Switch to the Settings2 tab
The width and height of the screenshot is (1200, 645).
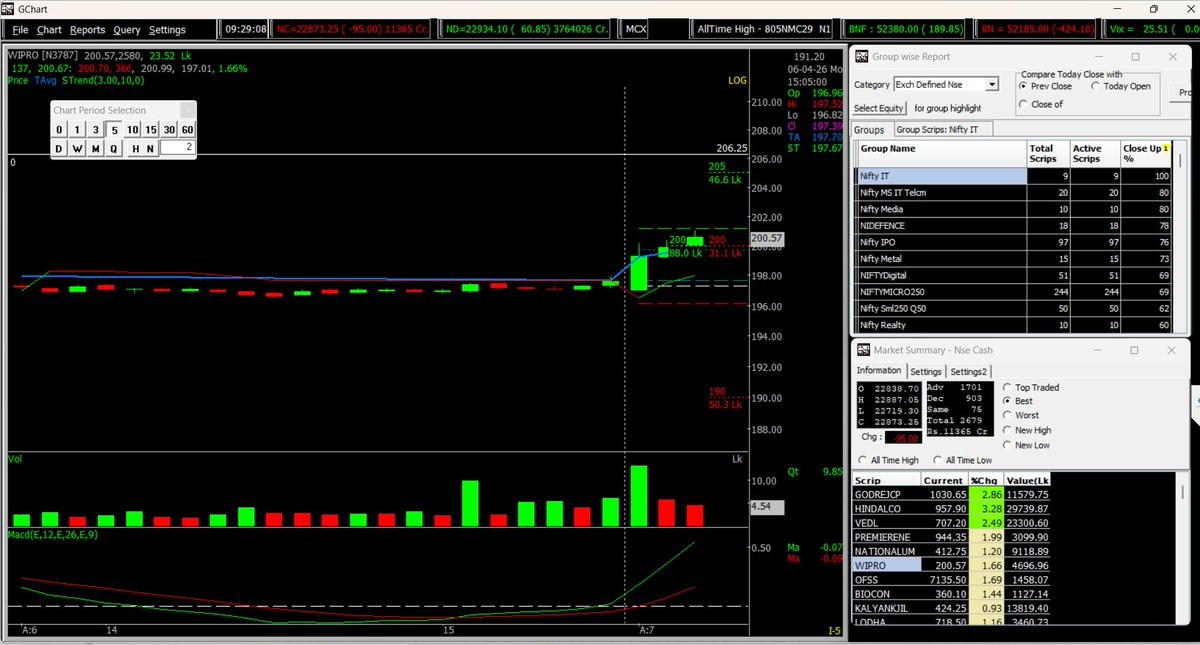pos(968,371)
